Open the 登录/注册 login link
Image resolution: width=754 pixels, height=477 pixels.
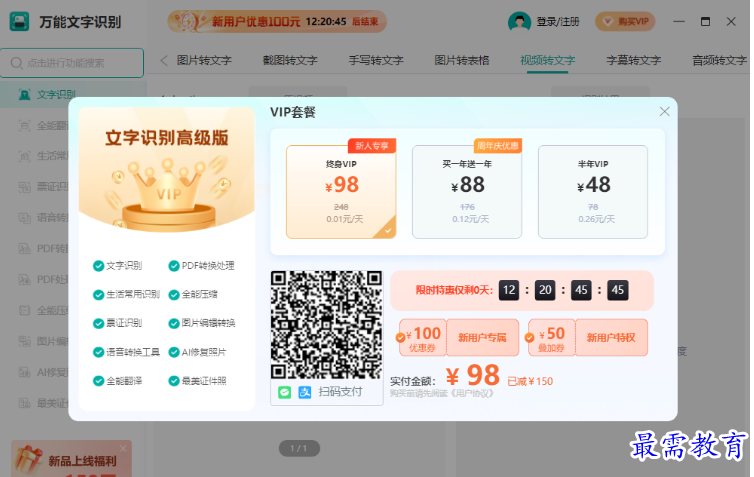pyautogui.click(x=558, y=22)
